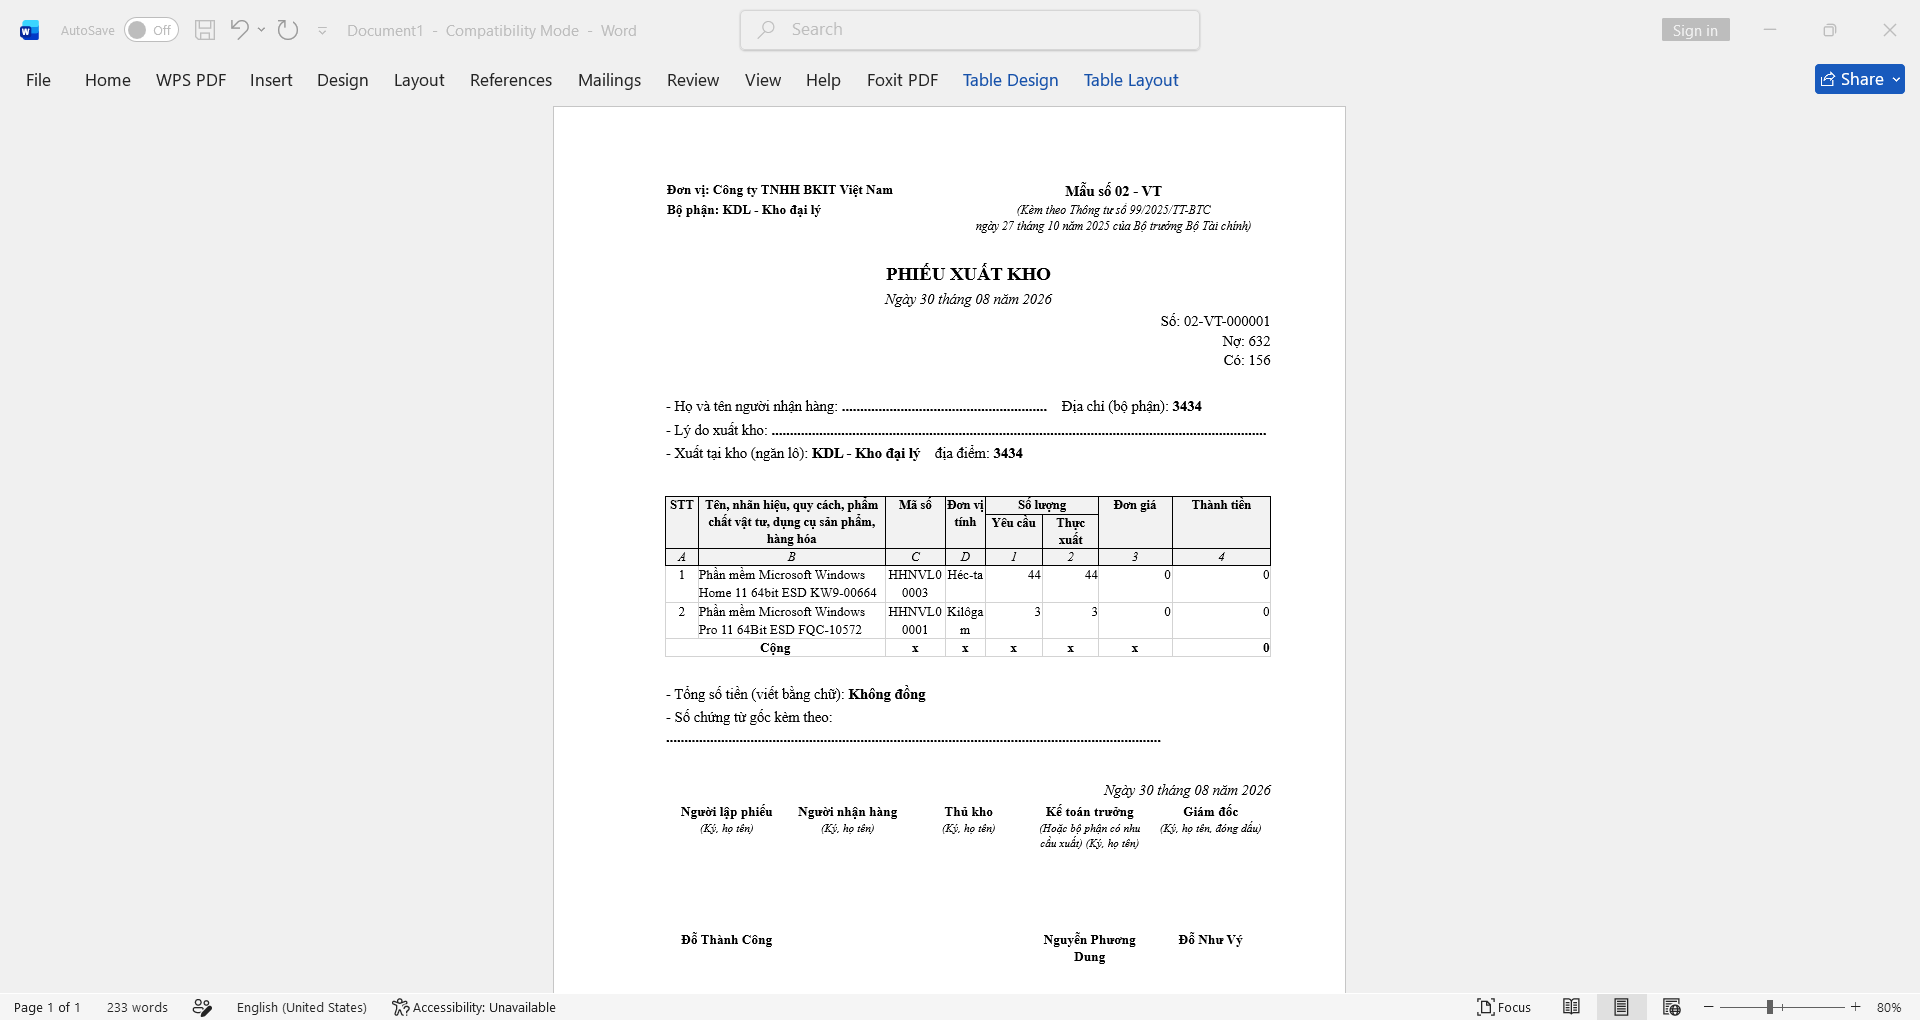1920x1020 pixels.
Task: Click the Word application icon
Action: point(29,30)
